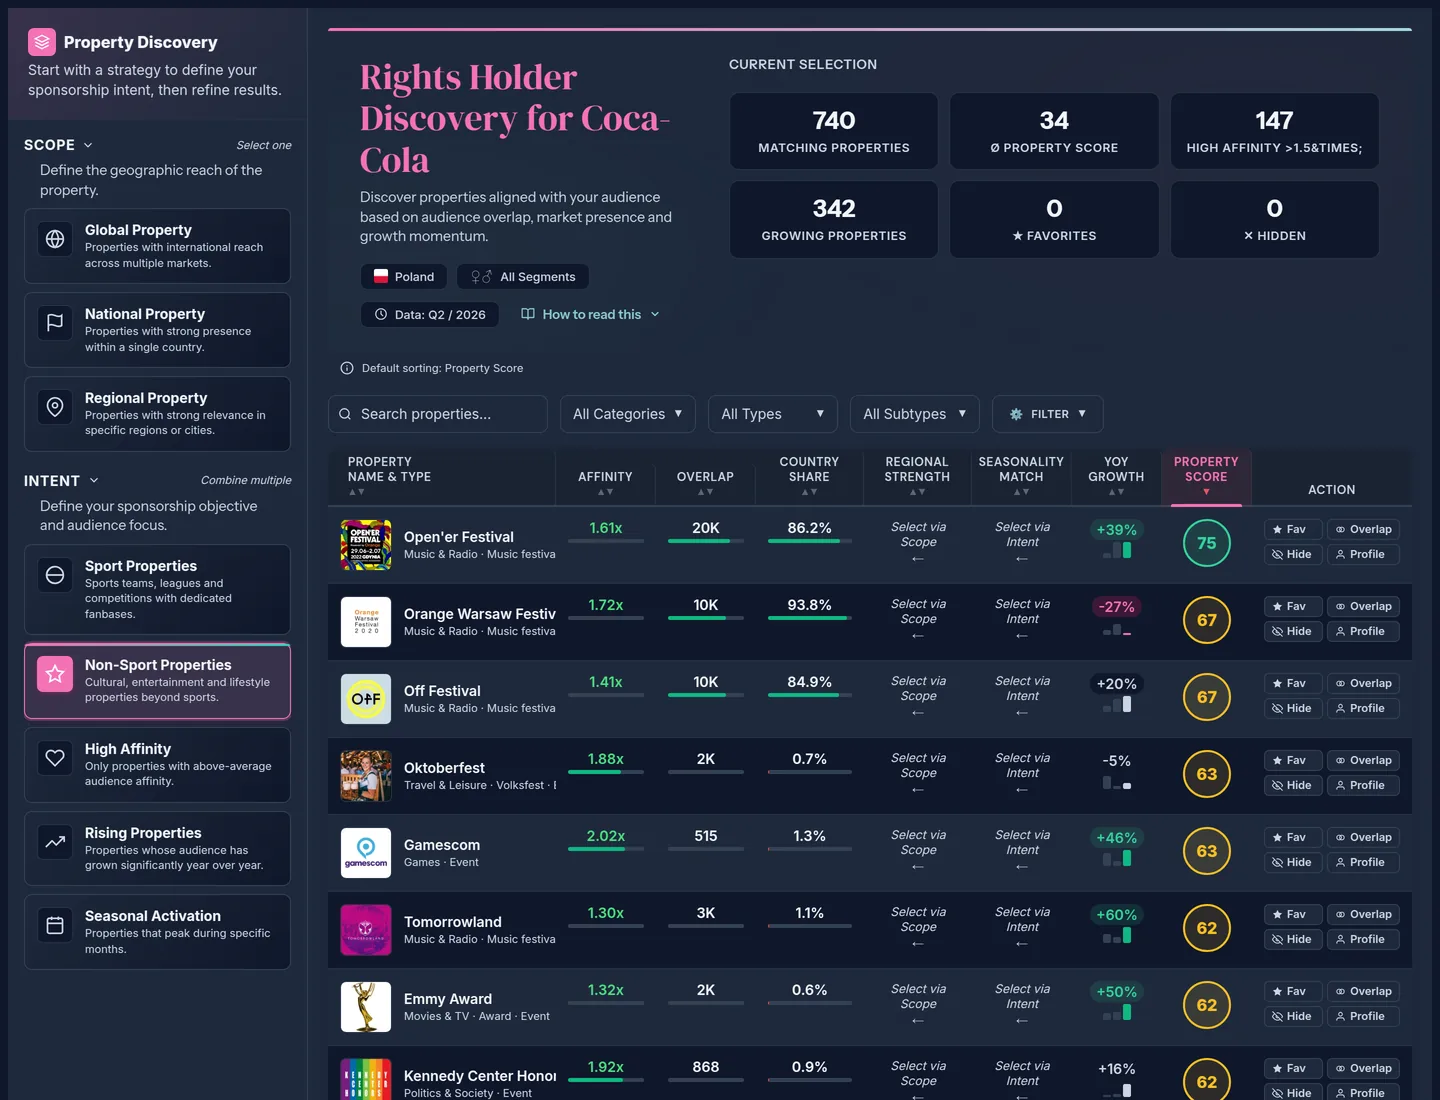This screenshot has width=1440, height=1100.
Task: Open Overlap for Off Festival
Action: pyautogui.click(x=1363, y=683)
